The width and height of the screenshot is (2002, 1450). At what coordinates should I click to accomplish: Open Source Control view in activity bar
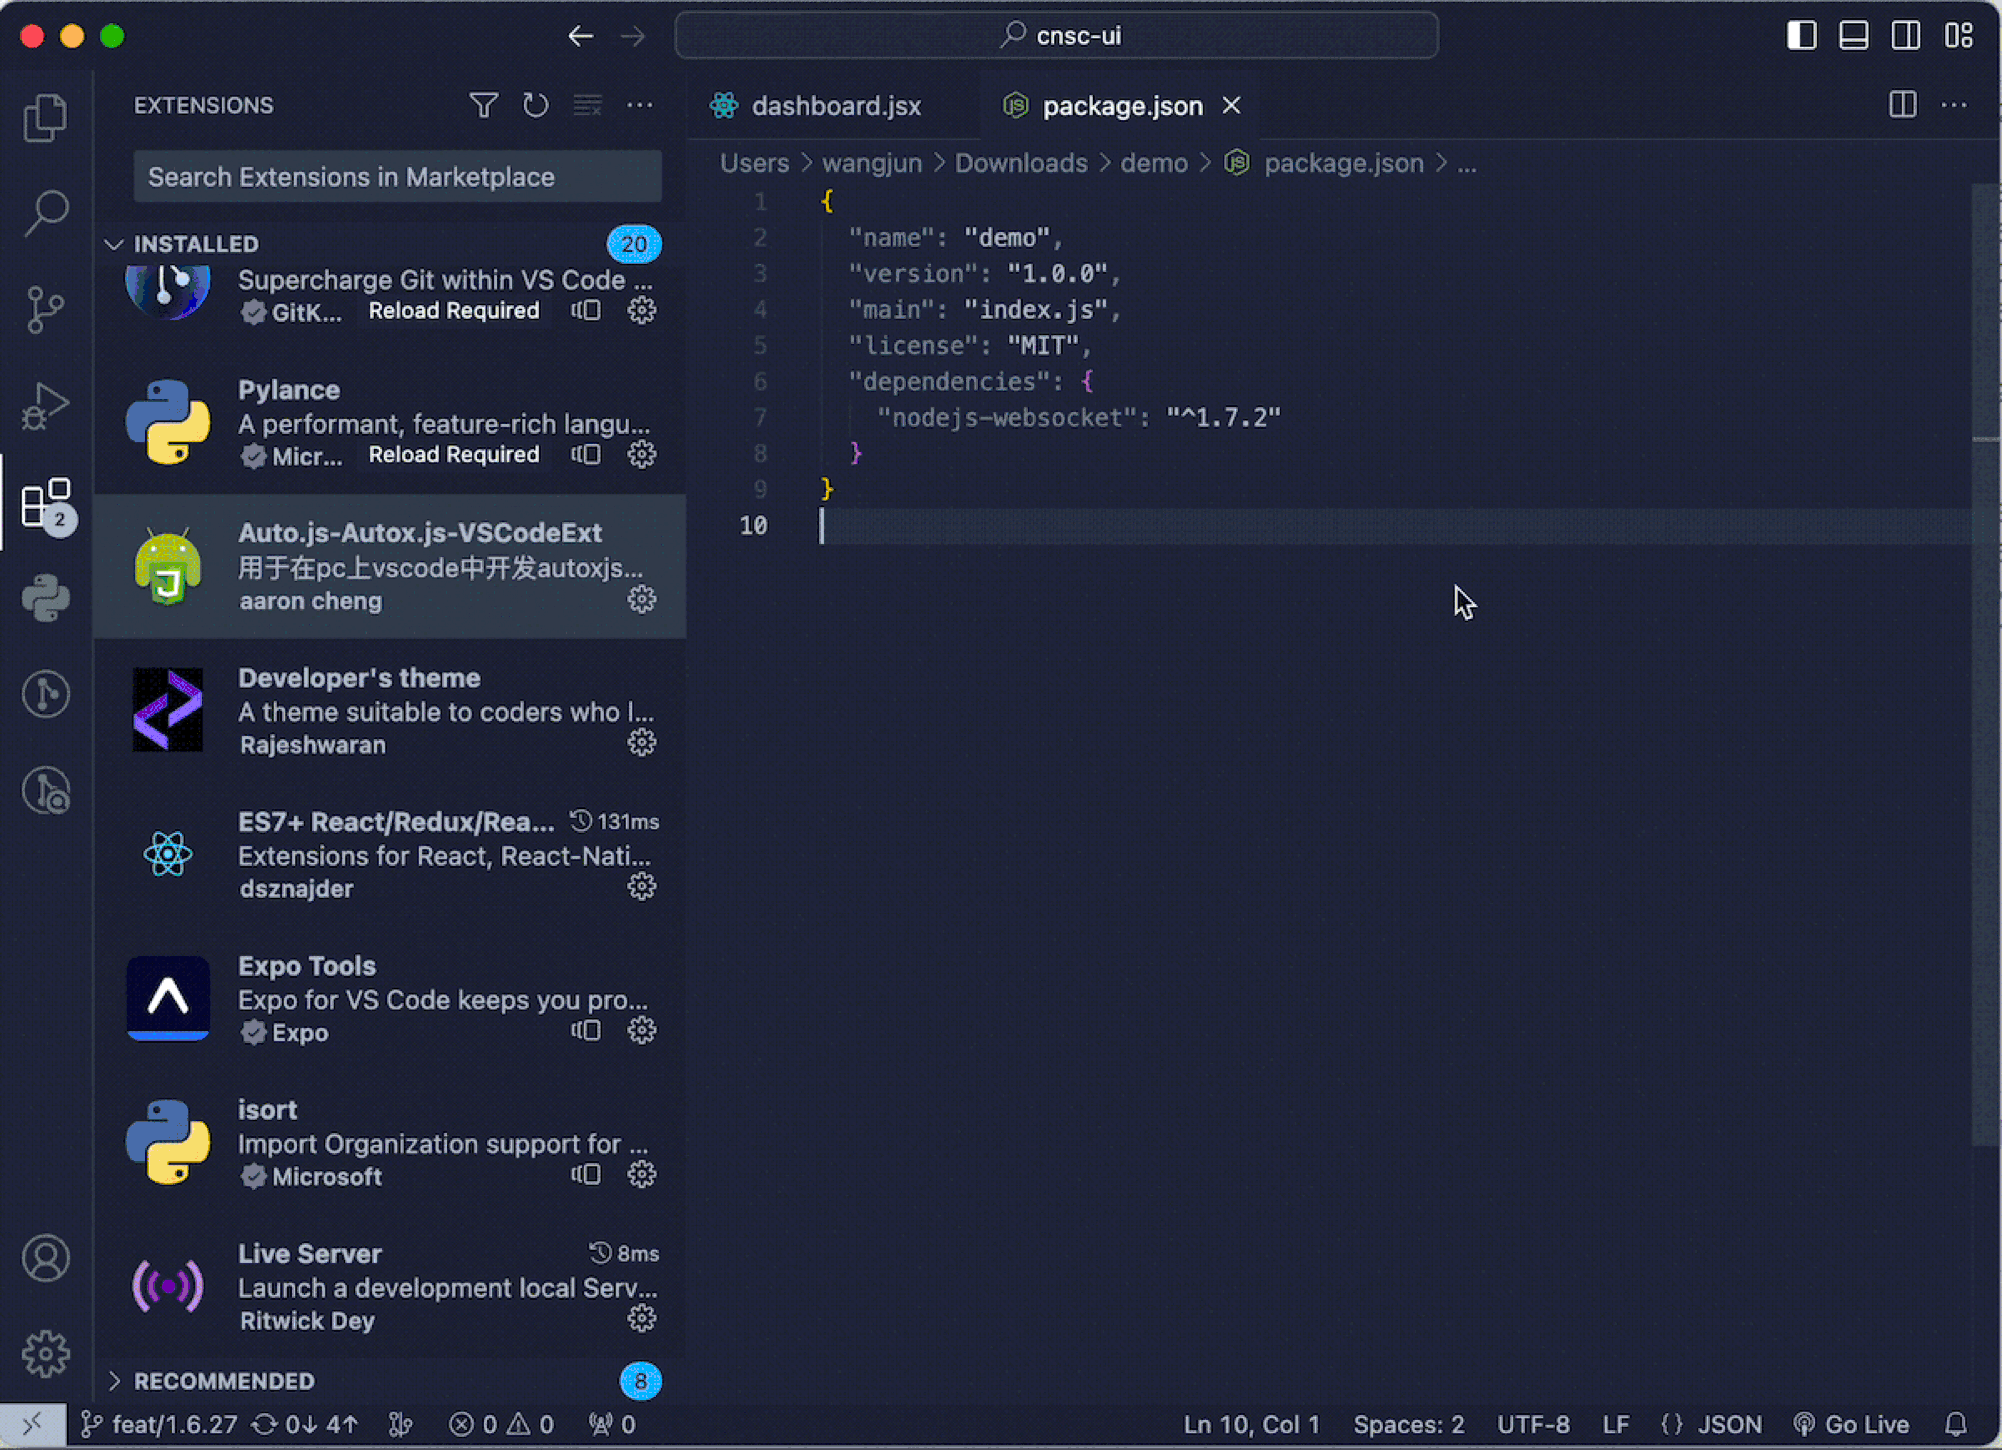45,309
